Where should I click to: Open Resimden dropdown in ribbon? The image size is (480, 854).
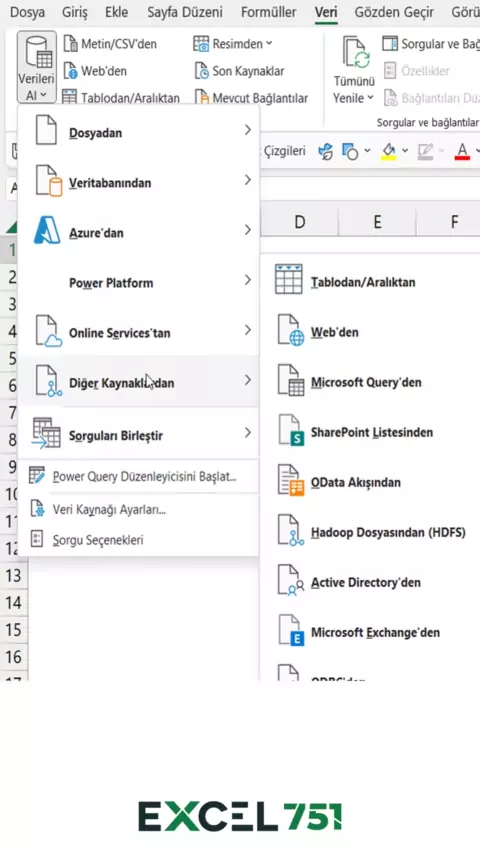click(233, 44)
